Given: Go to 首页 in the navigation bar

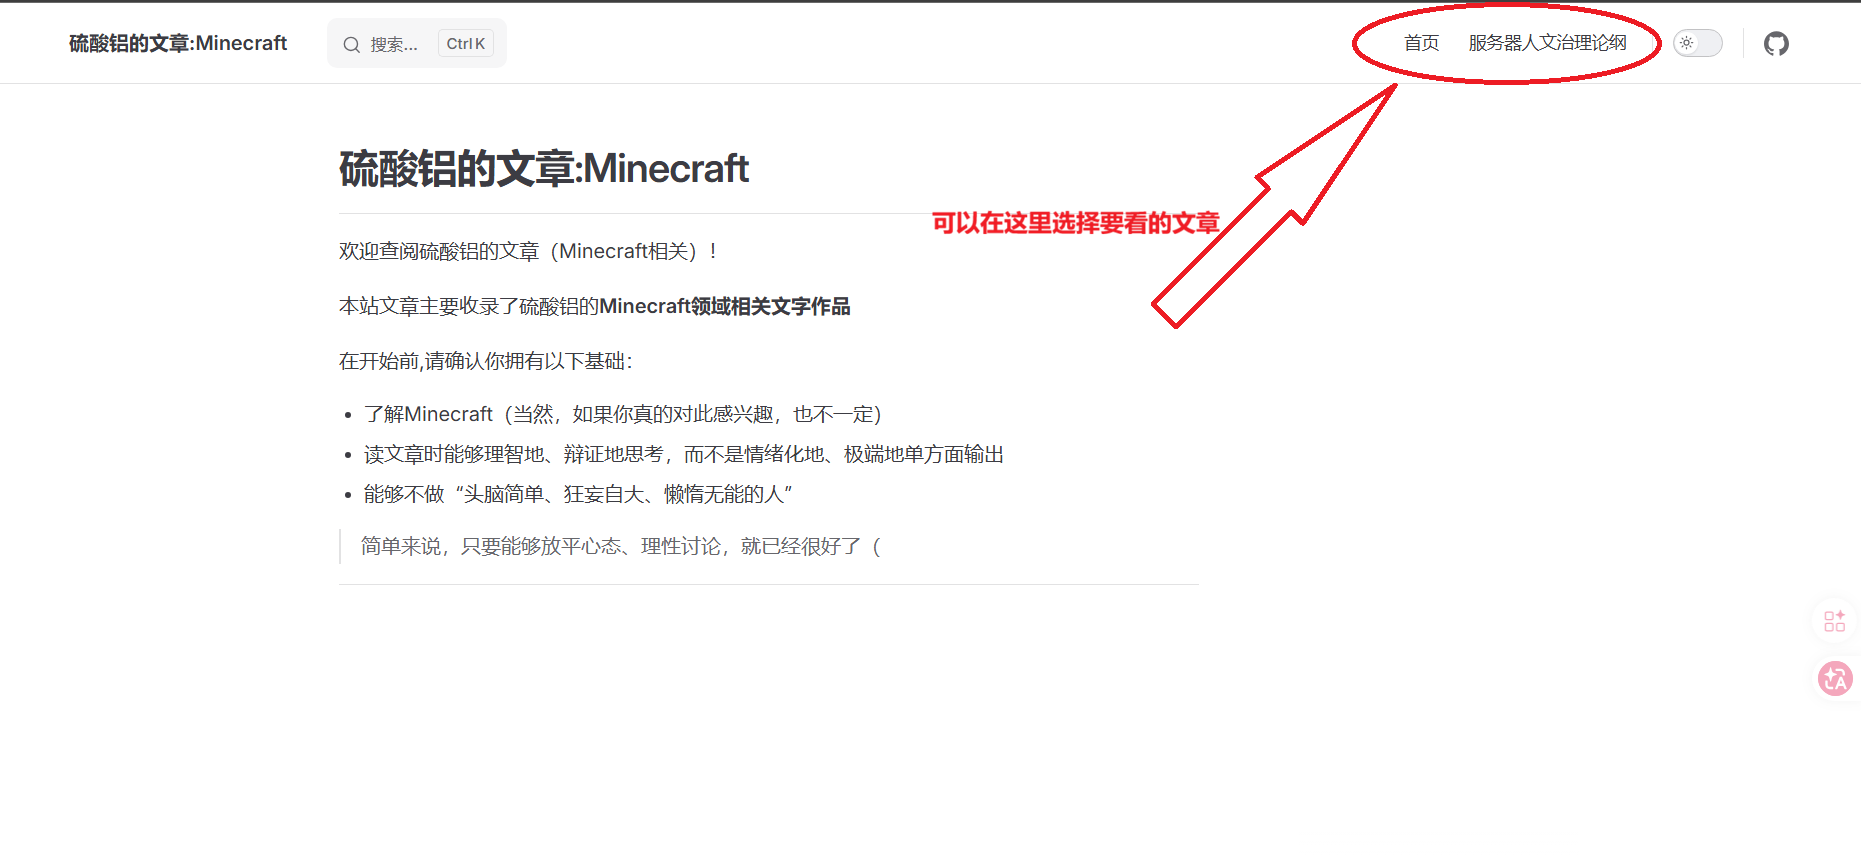Looking at the screenshot, I should click(1421, 43).
